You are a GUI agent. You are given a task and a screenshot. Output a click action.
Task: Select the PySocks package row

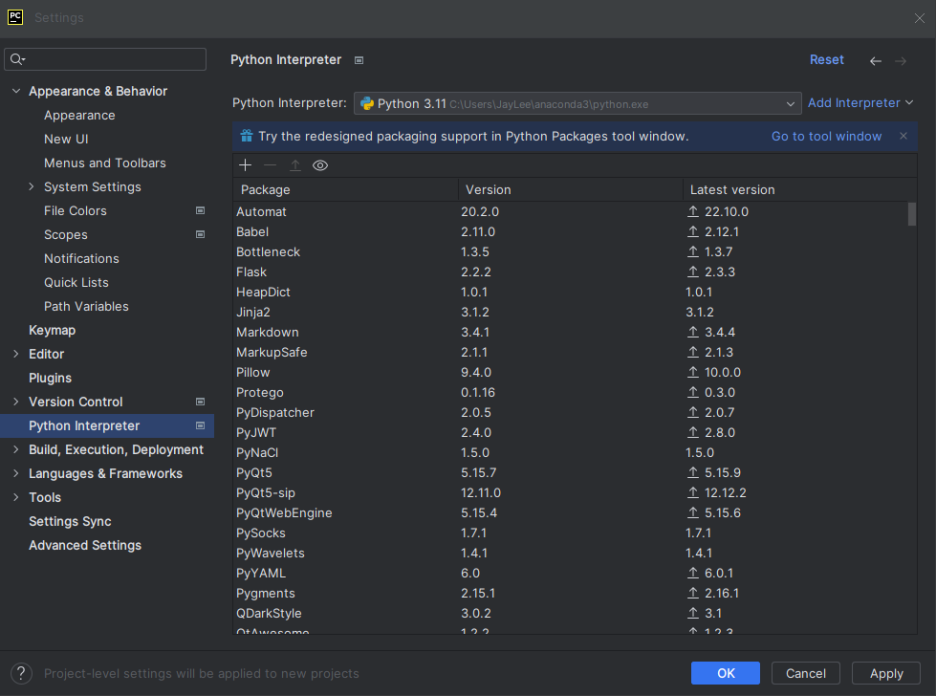click(x=570, y=533)
